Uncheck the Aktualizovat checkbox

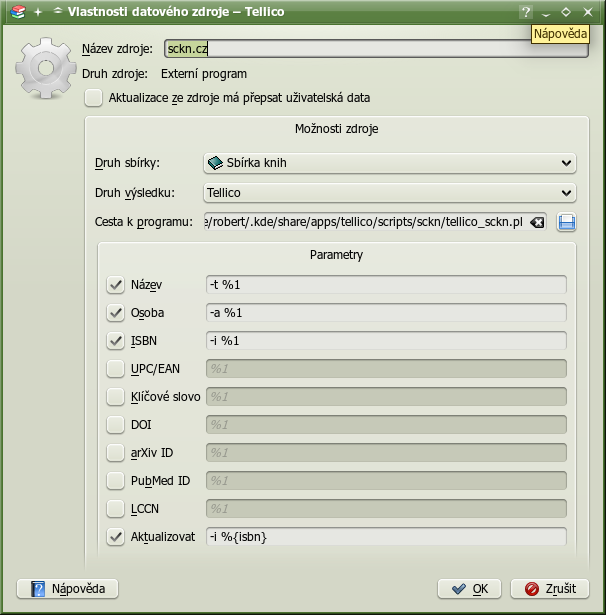pos(115,537)
